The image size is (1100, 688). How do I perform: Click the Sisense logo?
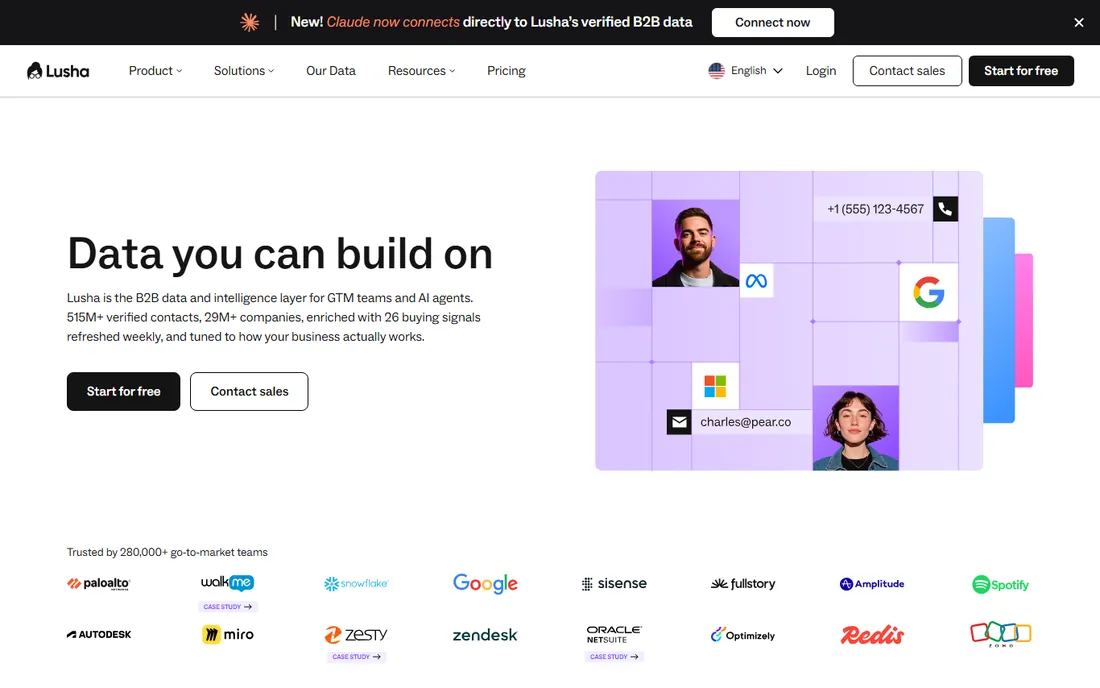coord(615,584)
